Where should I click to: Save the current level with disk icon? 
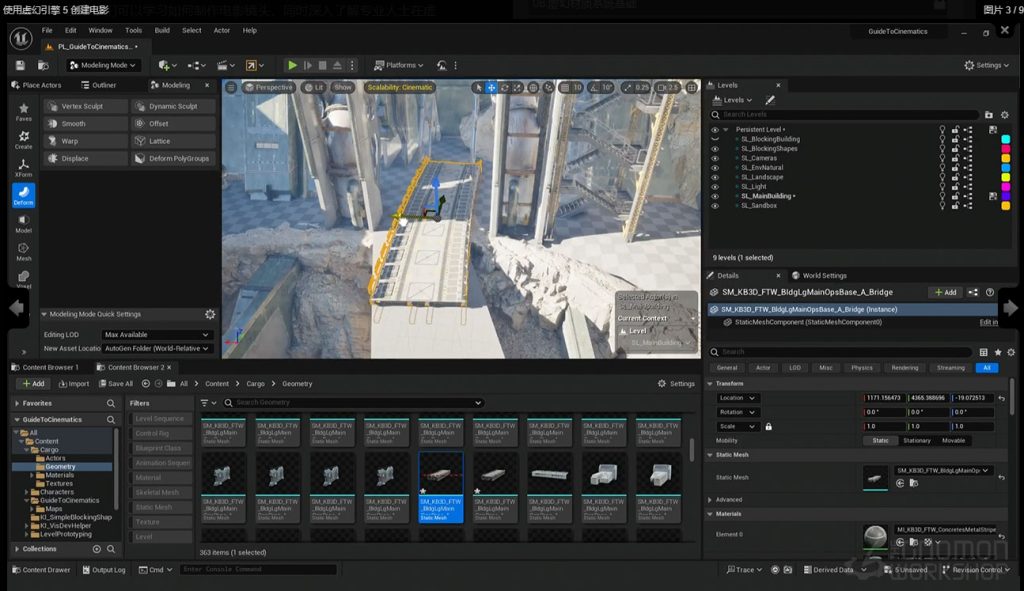click(20, 65)
